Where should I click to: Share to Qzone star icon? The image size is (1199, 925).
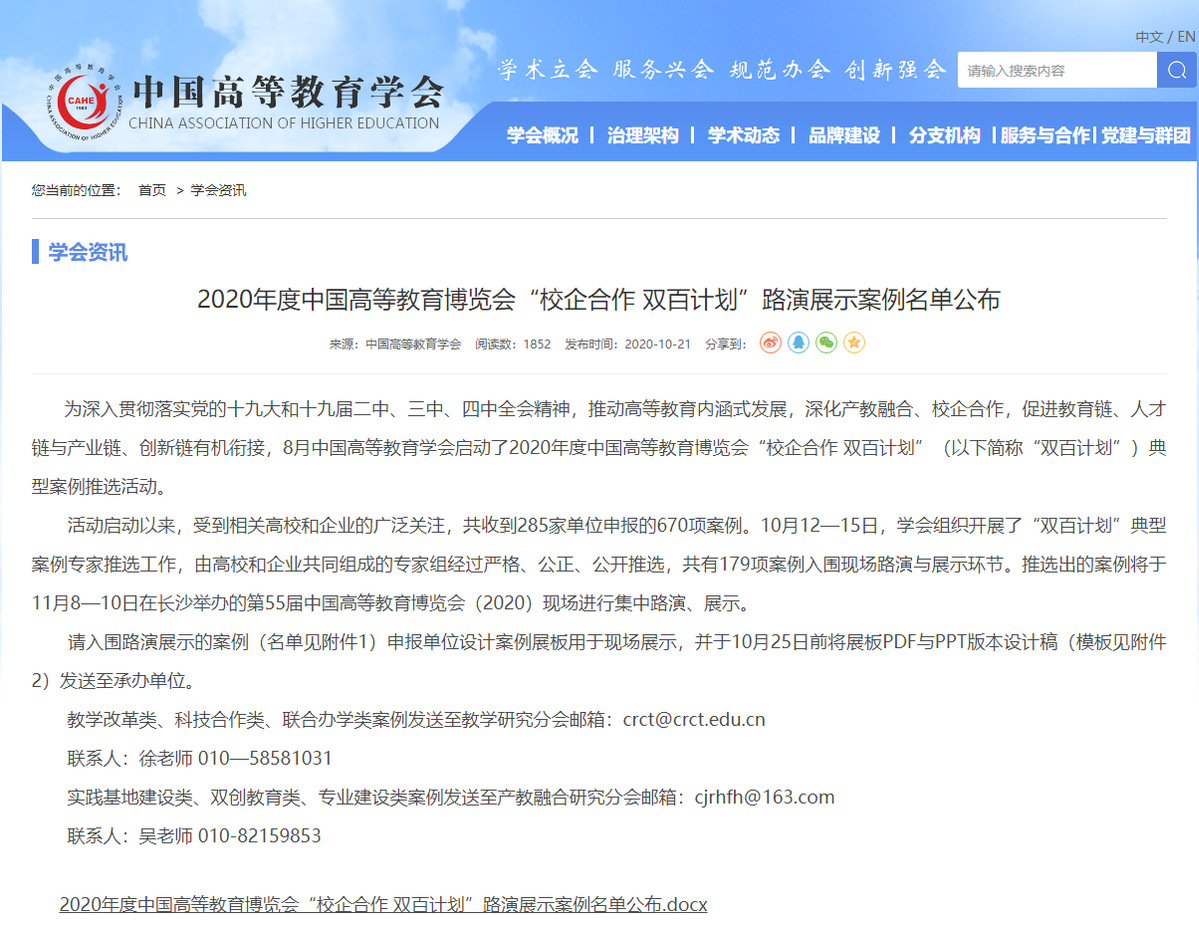(x=854, y=343)
